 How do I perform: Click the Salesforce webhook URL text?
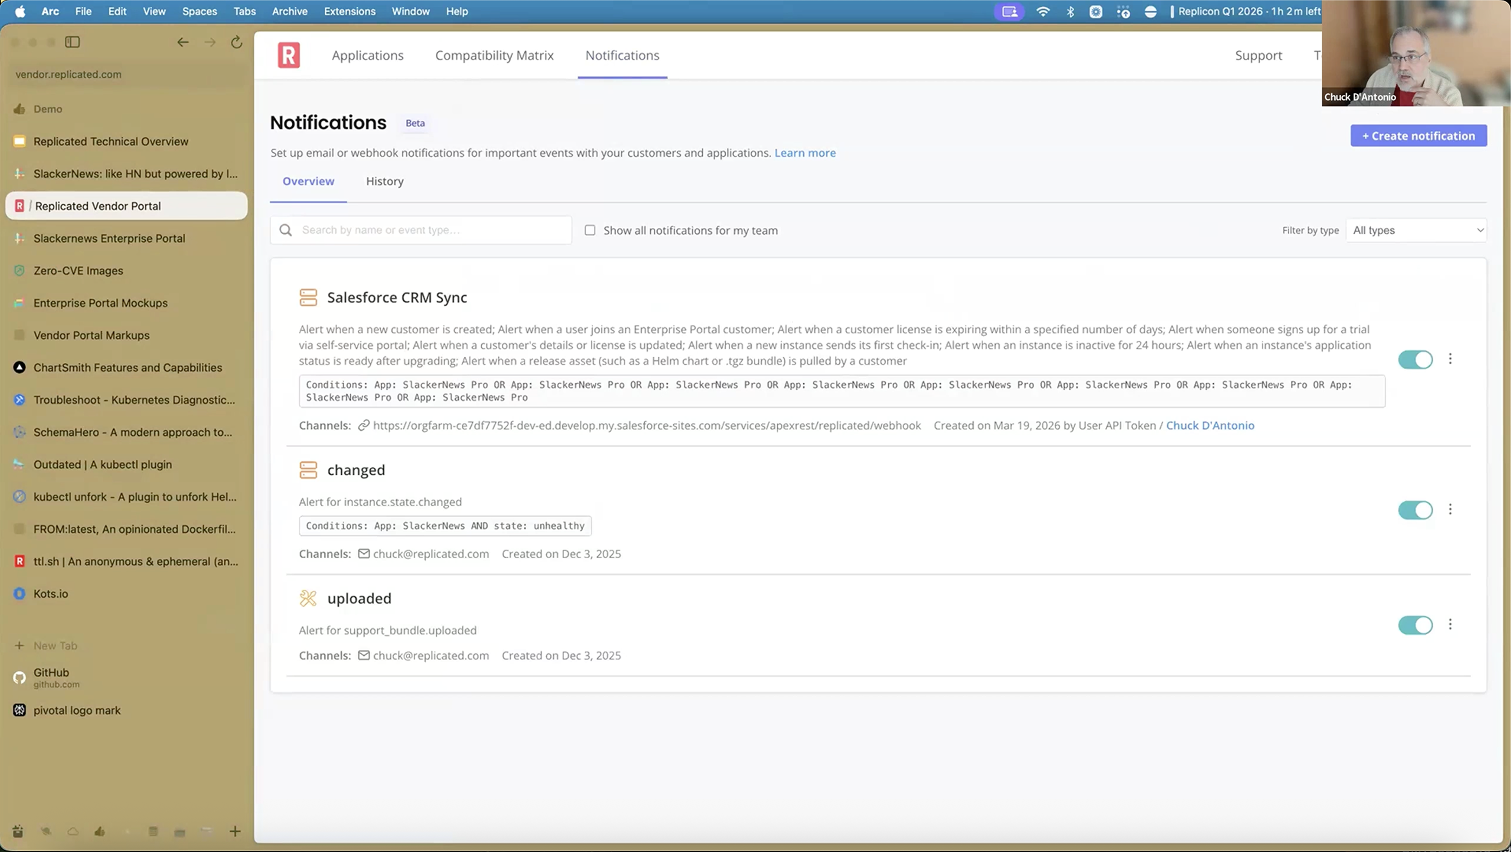pyautogui.click(x=647, y=425)
